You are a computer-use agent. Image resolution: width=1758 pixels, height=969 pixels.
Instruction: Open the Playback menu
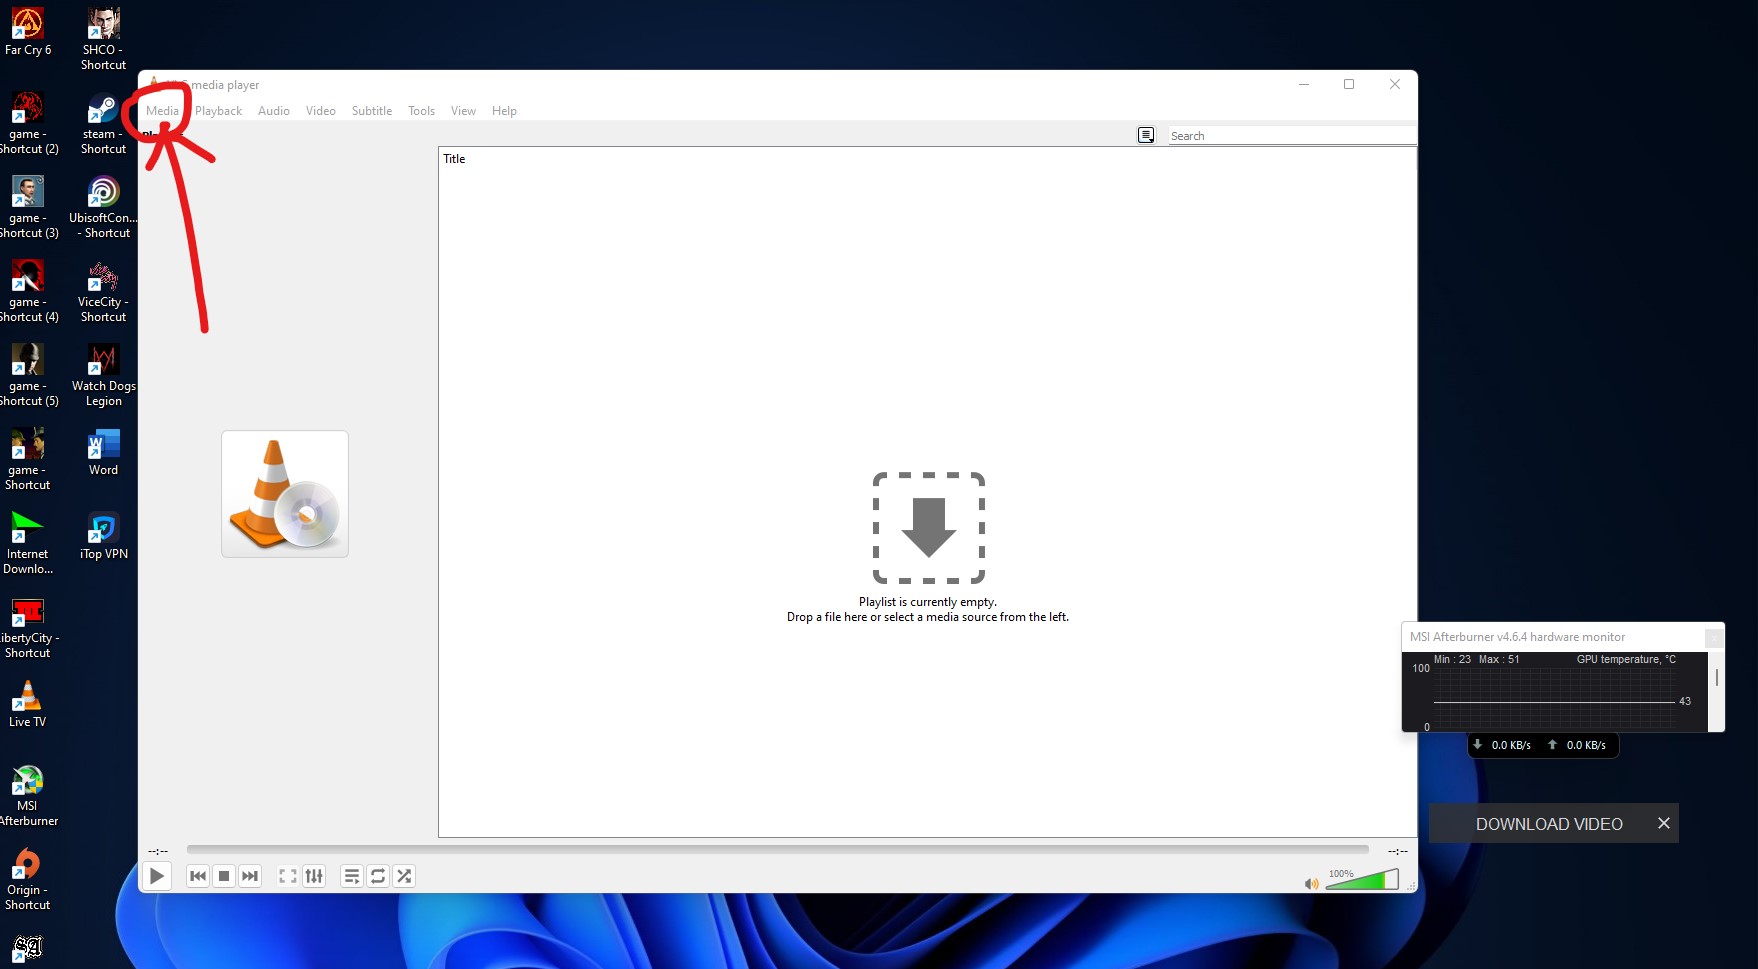[x=218, y=111]
